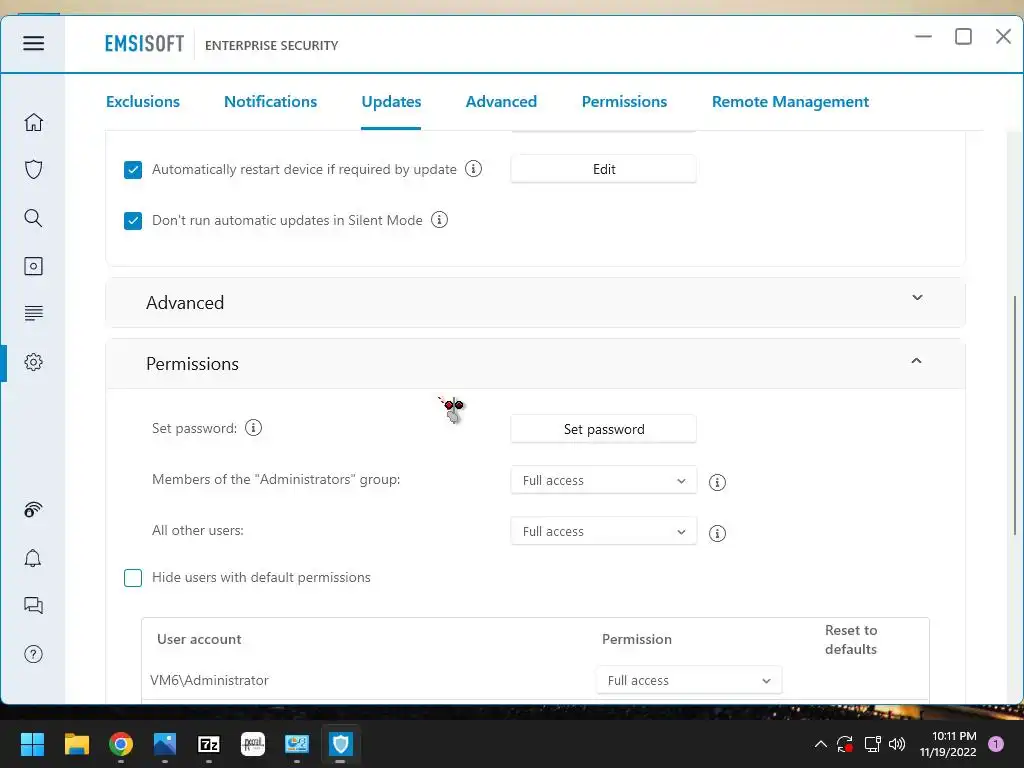Open the help question mark icon
The image size is (1024, 768).
[33, 654]
